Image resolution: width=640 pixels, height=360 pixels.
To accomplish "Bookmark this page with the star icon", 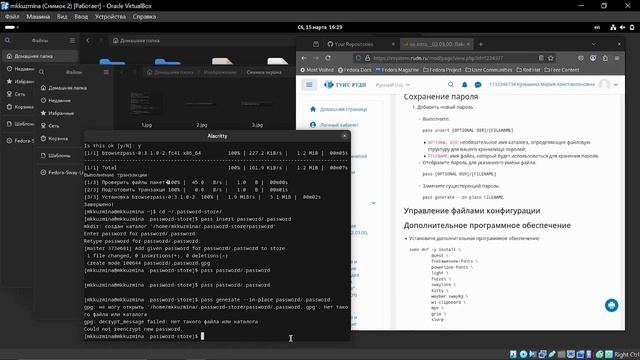I will [x=551, y=58].
